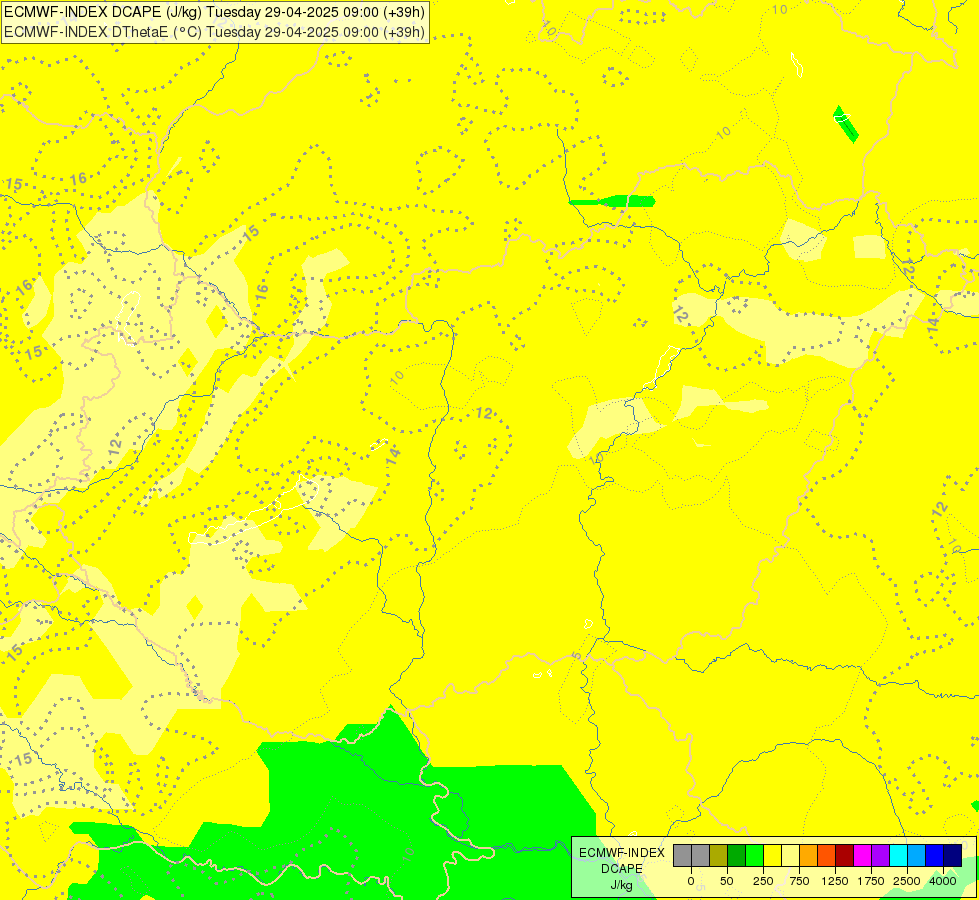Image resolution: width=979 pixels, height=900 pixels.
Task: Click the light blue legend swatch
Action: coord(917,856)
